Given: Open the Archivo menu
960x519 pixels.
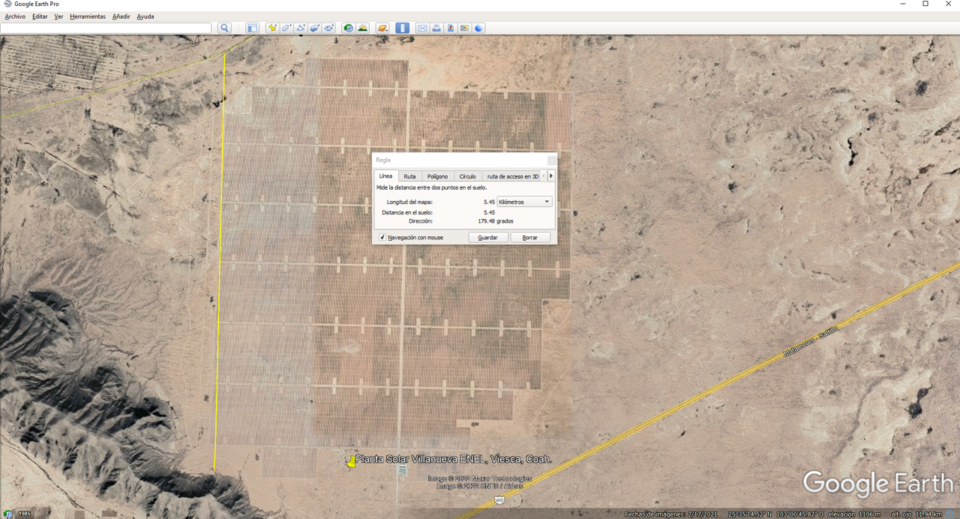Looking at the screenshot, I should (x=15, y=17).
